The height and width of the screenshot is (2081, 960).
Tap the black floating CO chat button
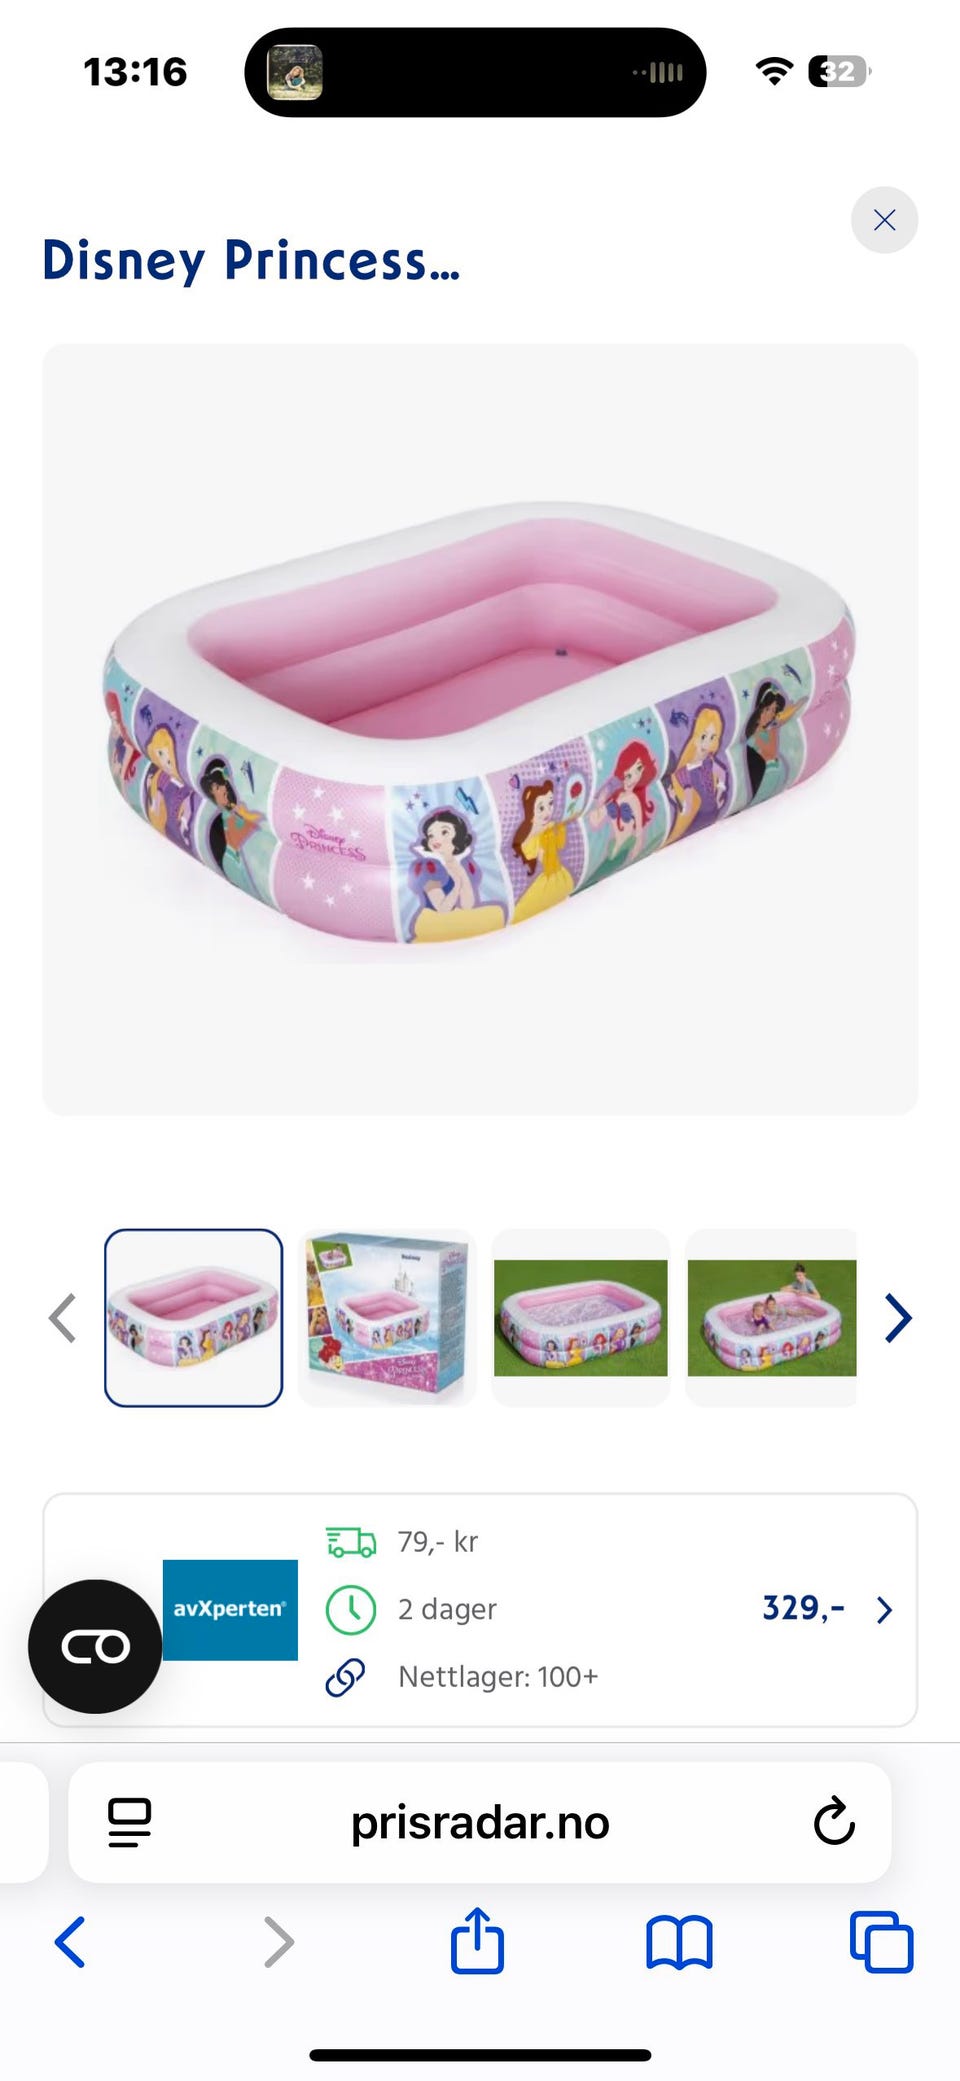click(x=95, y=1646)
